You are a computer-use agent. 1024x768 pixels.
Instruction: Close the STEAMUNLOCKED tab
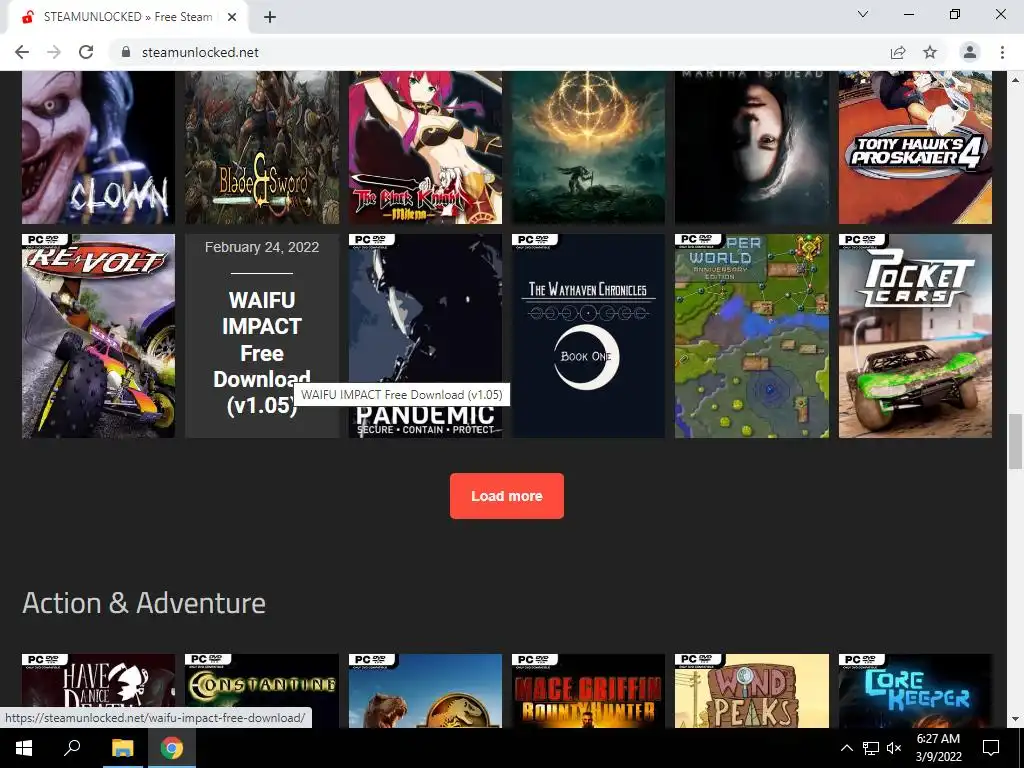pyautogui.click(x=232, y=17)
